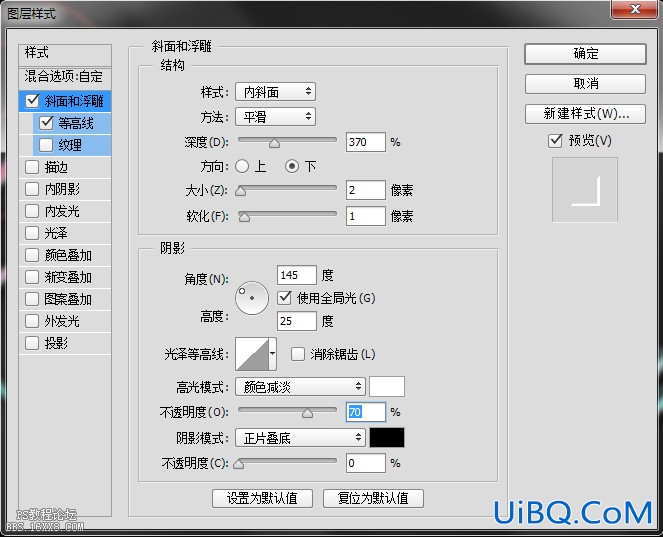
Task: Click the shadow 不透明度(C) slider handle
Action: [238, 464]
